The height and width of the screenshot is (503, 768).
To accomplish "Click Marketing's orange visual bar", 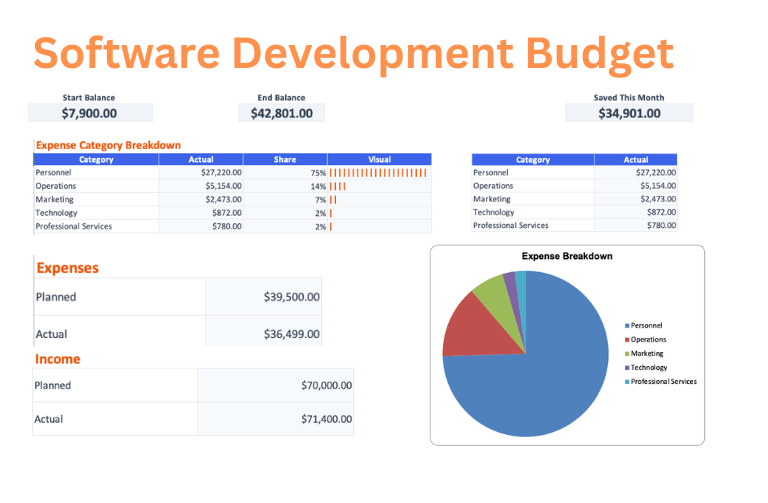I will (x=333, y=200).
